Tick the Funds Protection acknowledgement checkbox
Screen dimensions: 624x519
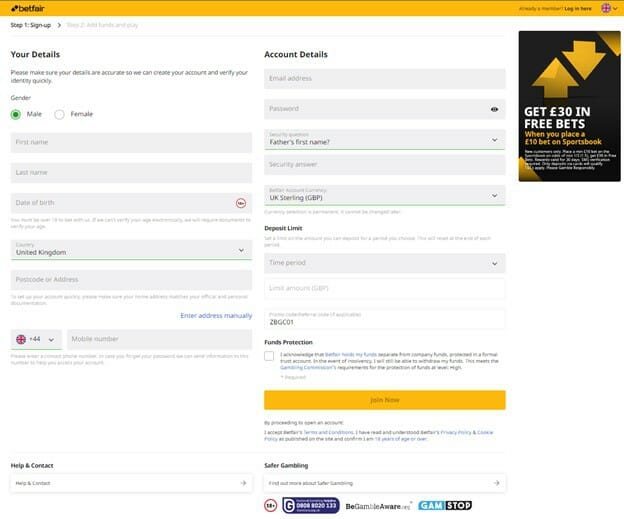tap(269, 356)
